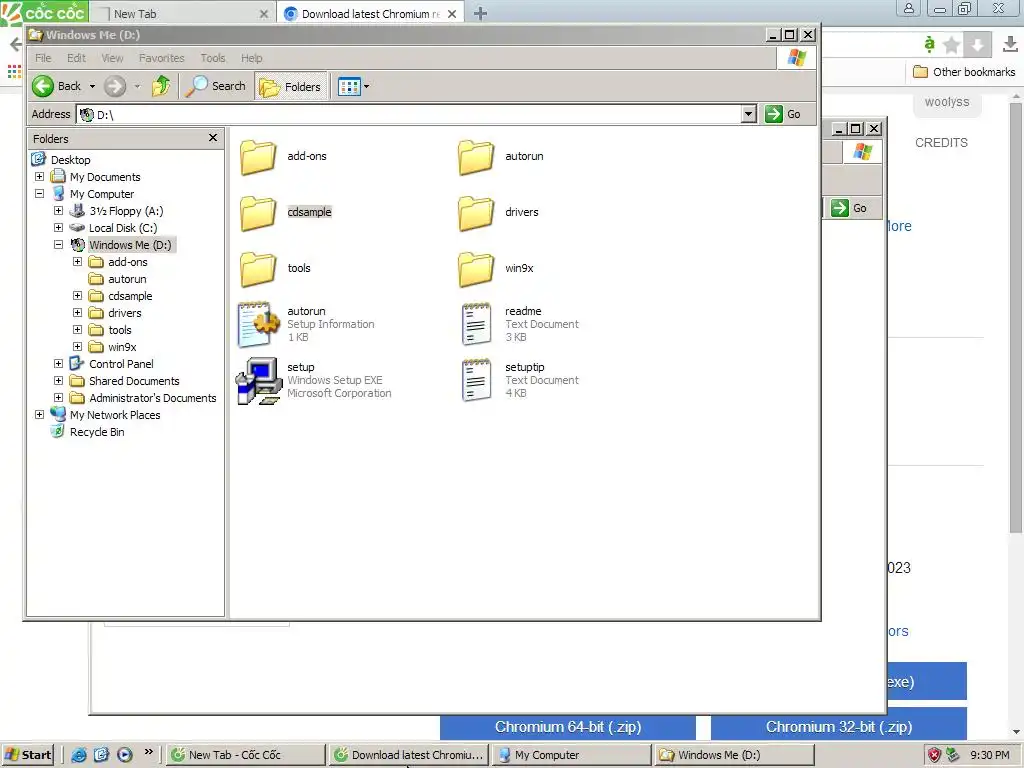Image resolution: width=1024 pixels, height=768 pixels.
Task: Expand My Network Places tree node
Action: (x=39, y=415)
